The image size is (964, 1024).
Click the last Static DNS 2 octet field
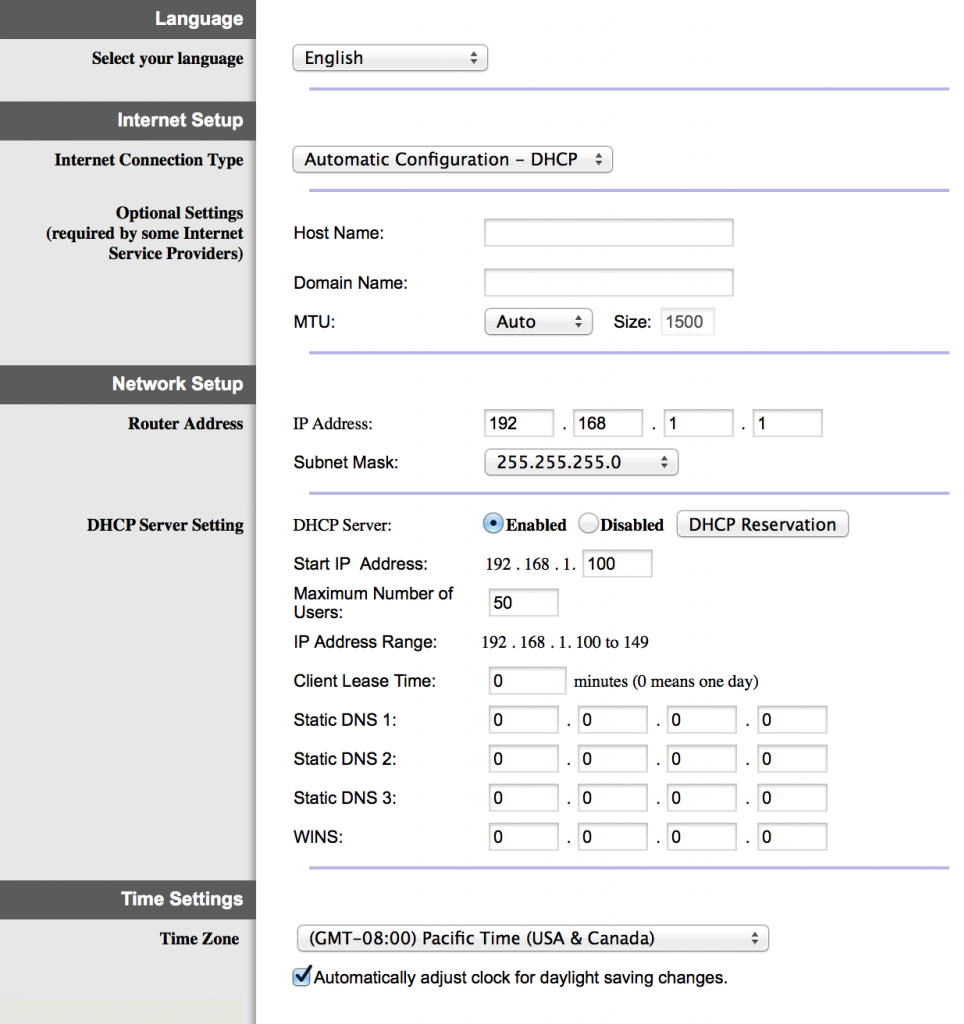click(791, 759)
